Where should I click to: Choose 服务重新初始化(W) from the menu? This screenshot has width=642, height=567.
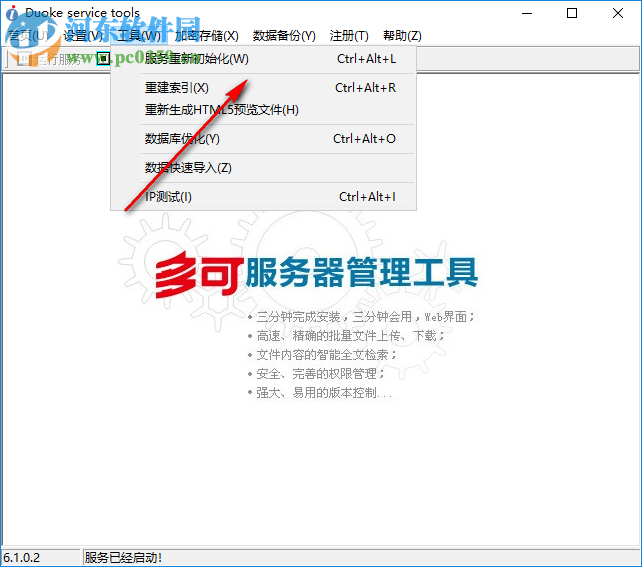pyautogui.click(x=263, y=59)
